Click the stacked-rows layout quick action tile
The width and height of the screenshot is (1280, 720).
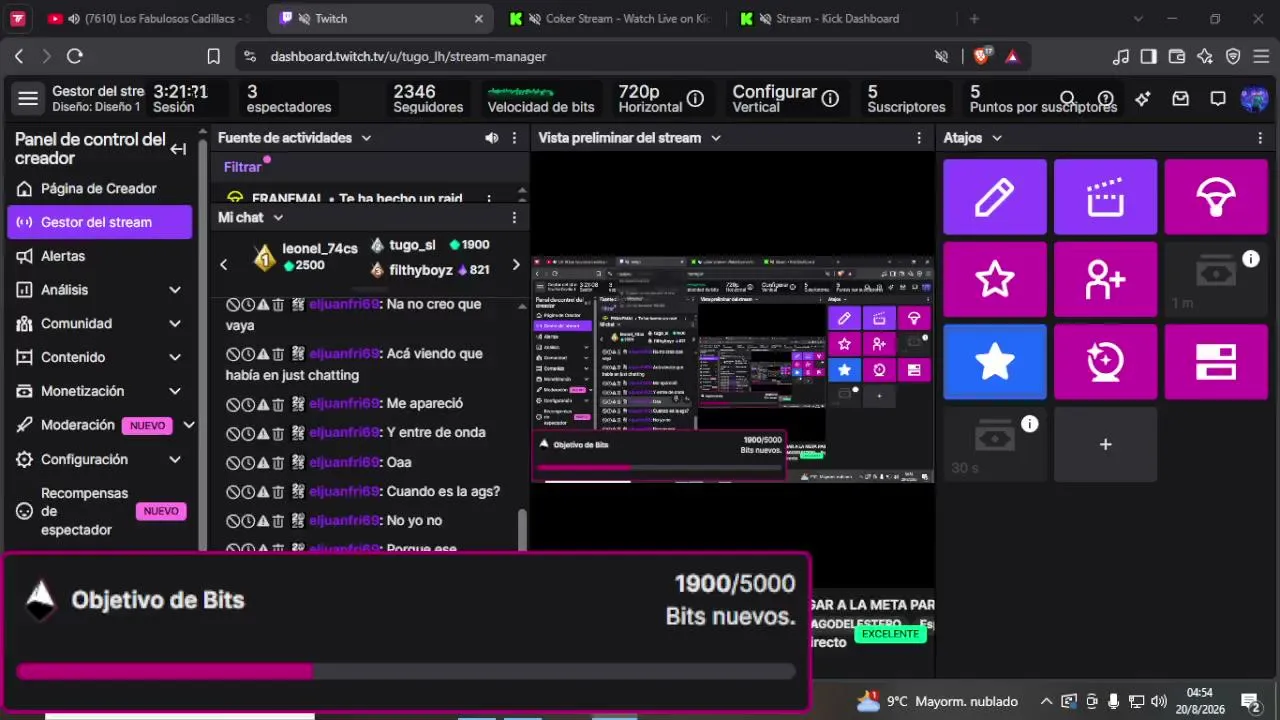click(1216, 361)
